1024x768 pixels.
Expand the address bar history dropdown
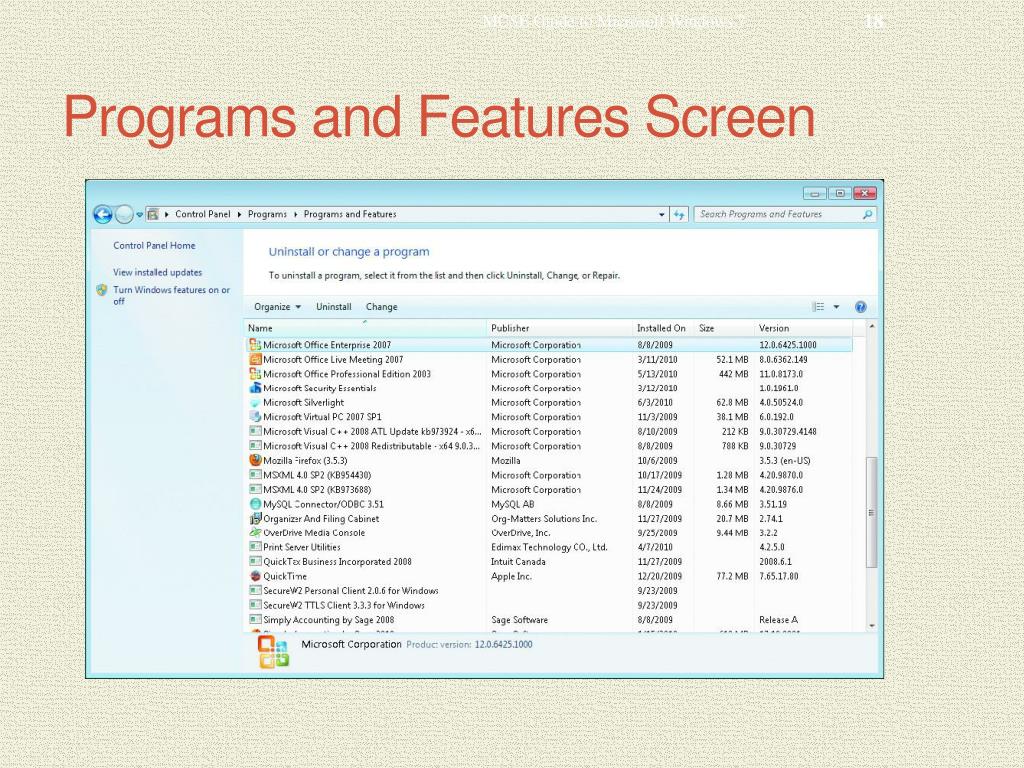coord(662,214)
